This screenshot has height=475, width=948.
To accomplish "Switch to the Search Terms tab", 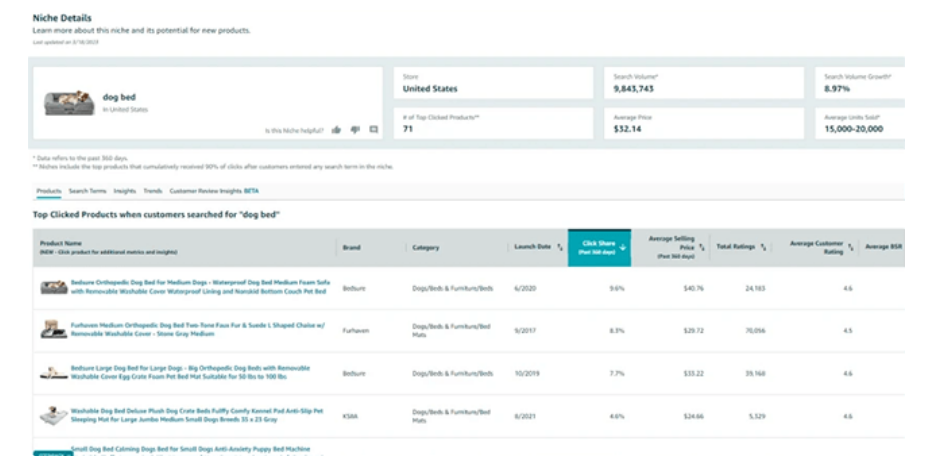I will coord(87,191).
